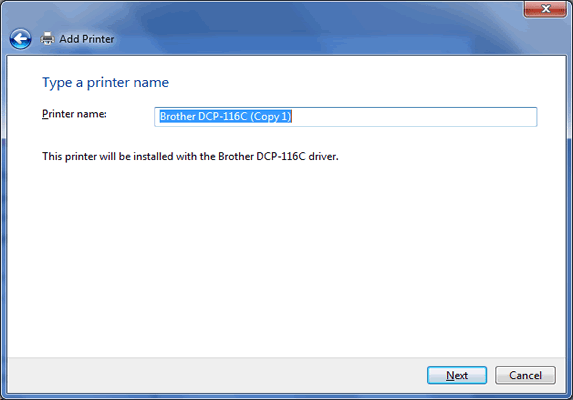573x400 pixels.
Task: Place cursor after (Copy 1) in name field
Action: [x=292, y=117]
